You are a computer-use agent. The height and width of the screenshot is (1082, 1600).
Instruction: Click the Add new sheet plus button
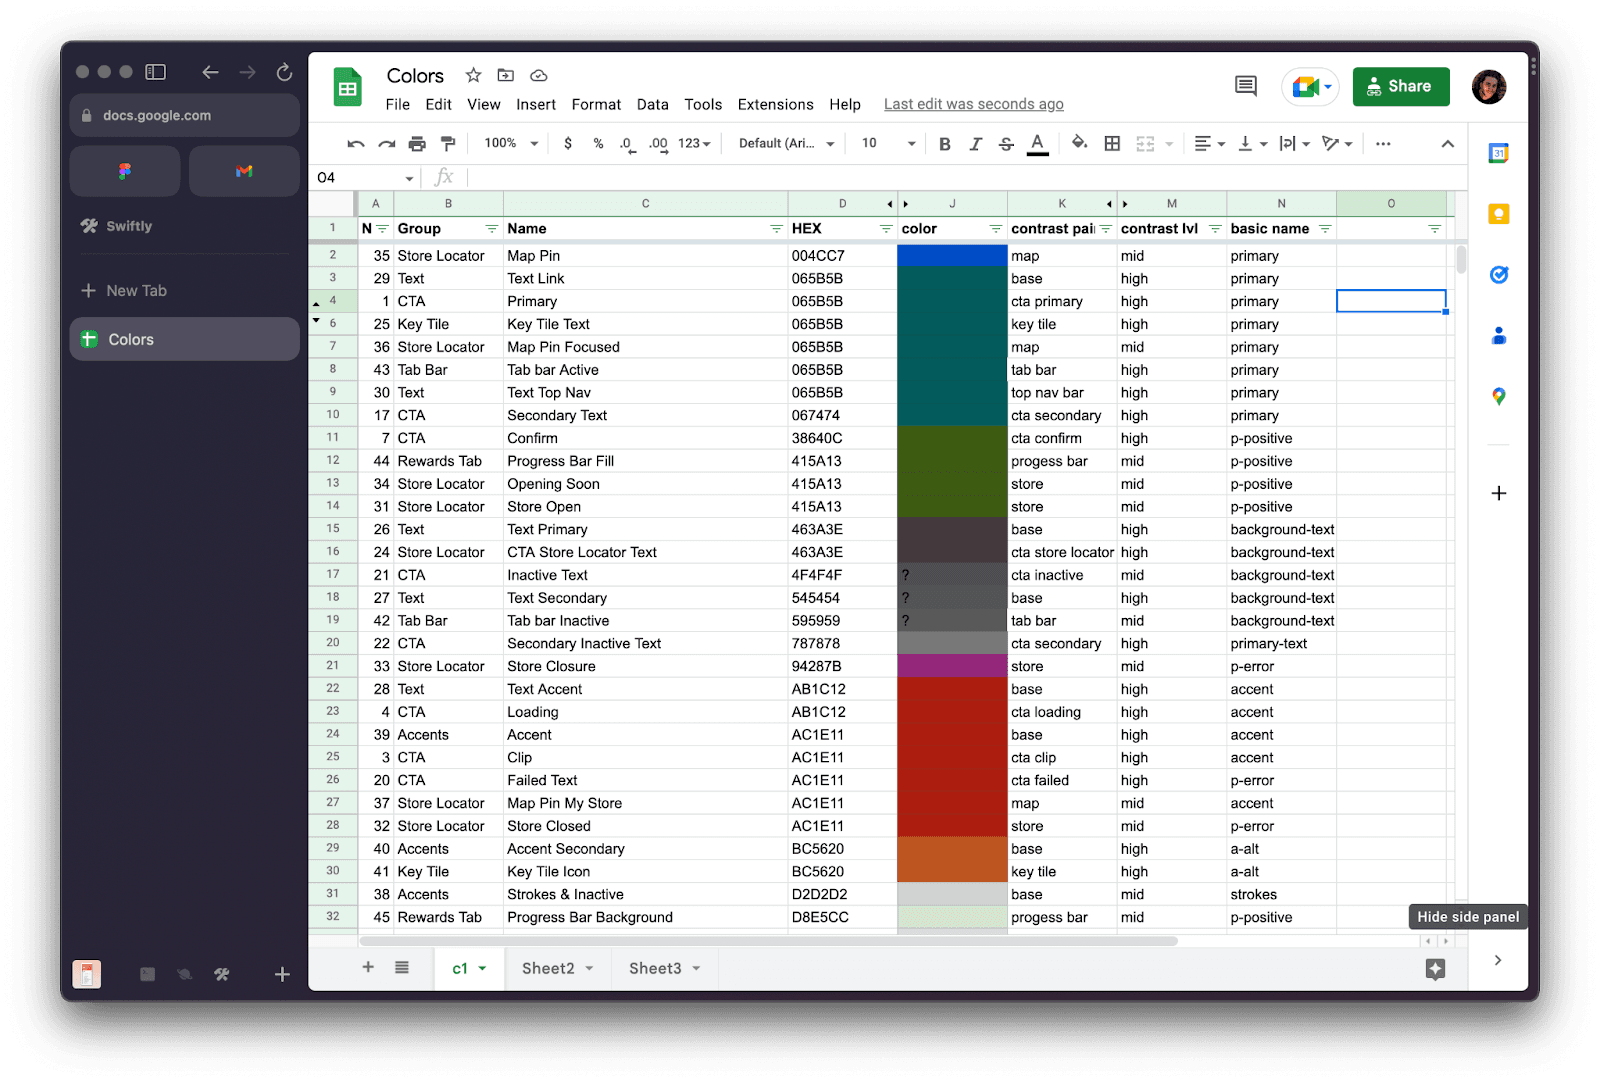[368, 967]
